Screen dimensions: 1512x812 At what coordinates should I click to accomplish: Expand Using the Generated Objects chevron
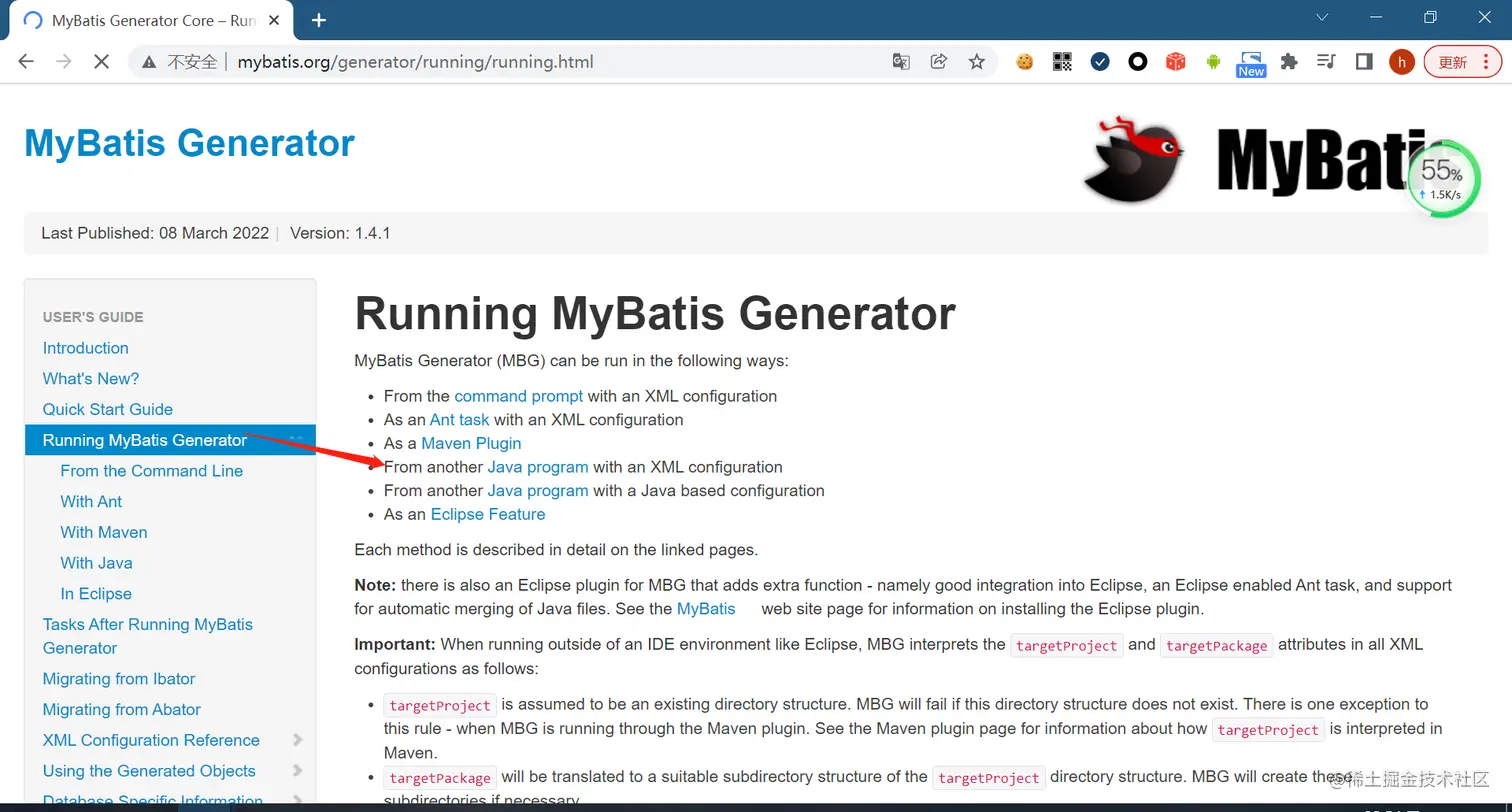pos(297,771)
